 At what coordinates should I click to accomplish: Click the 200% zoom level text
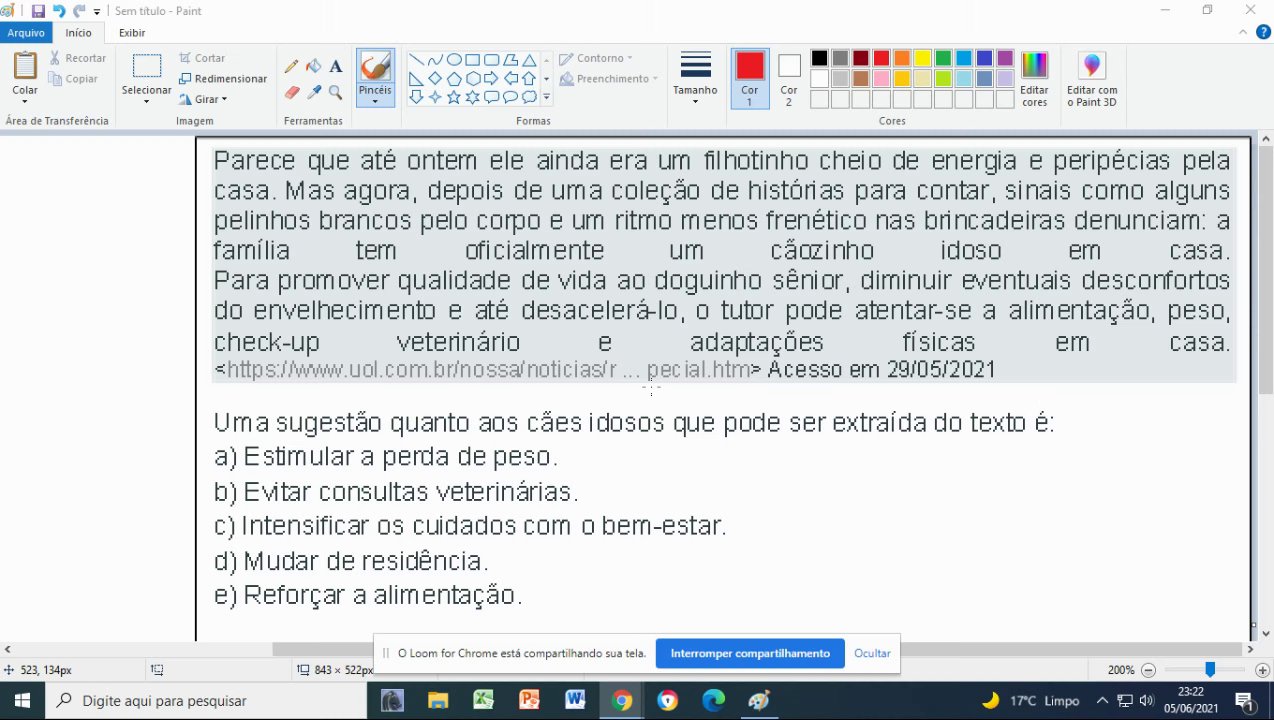[1120, 670]
